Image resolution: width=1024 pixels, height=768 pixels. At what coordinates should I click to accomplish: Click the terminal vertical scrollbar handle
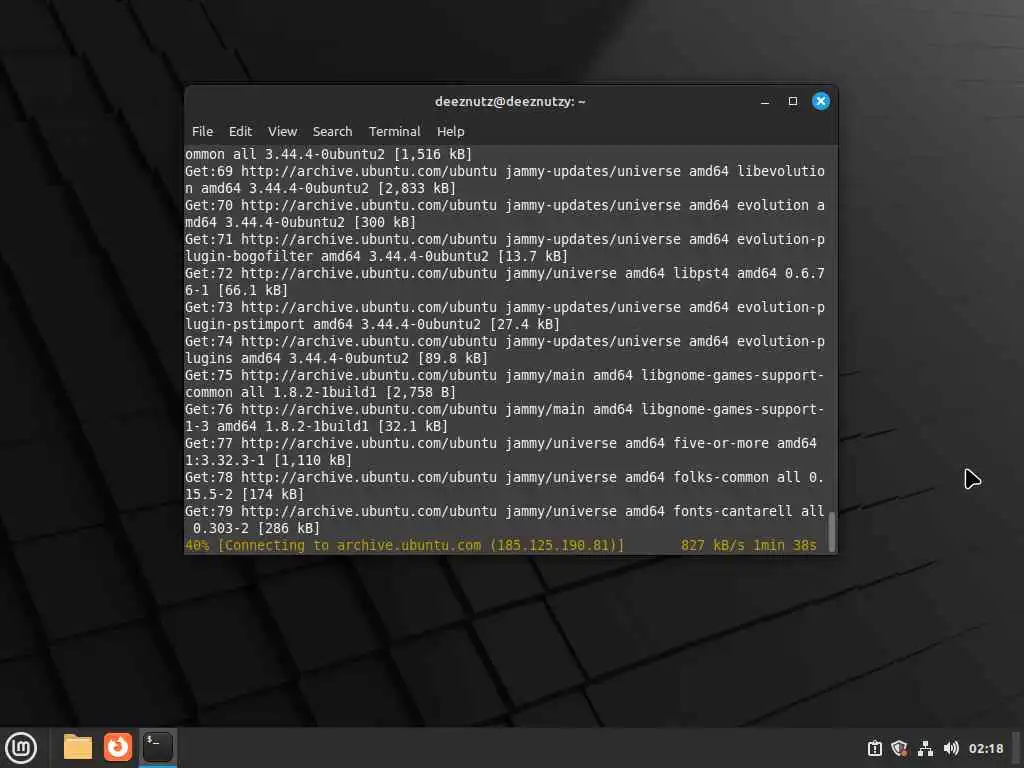point(832,532)
